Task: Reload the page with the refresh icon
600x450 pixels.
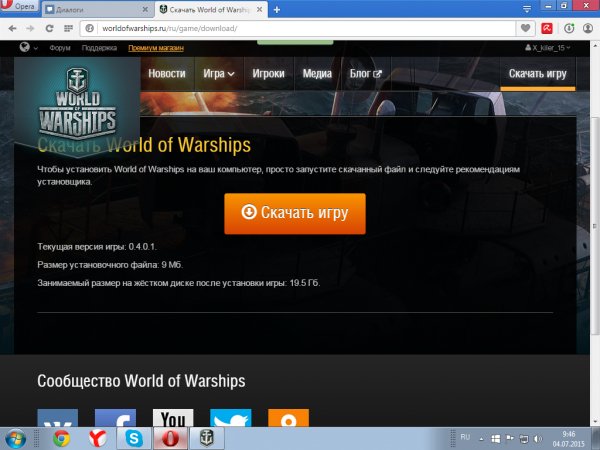Action: tap(49, 28)
